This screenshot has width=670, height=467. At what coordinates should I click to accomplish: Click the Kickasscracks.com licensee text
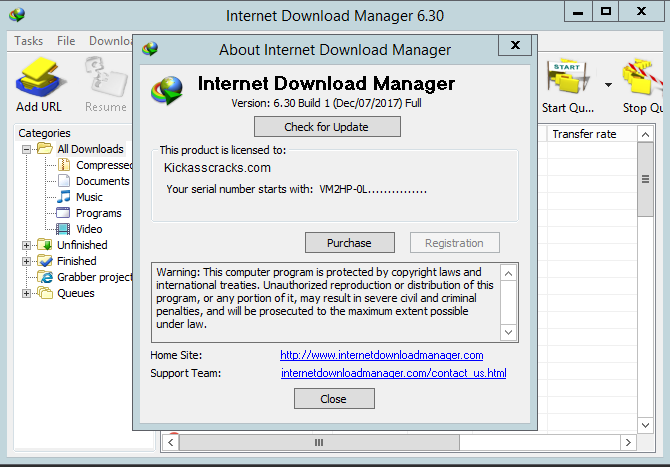coord(217,167)
